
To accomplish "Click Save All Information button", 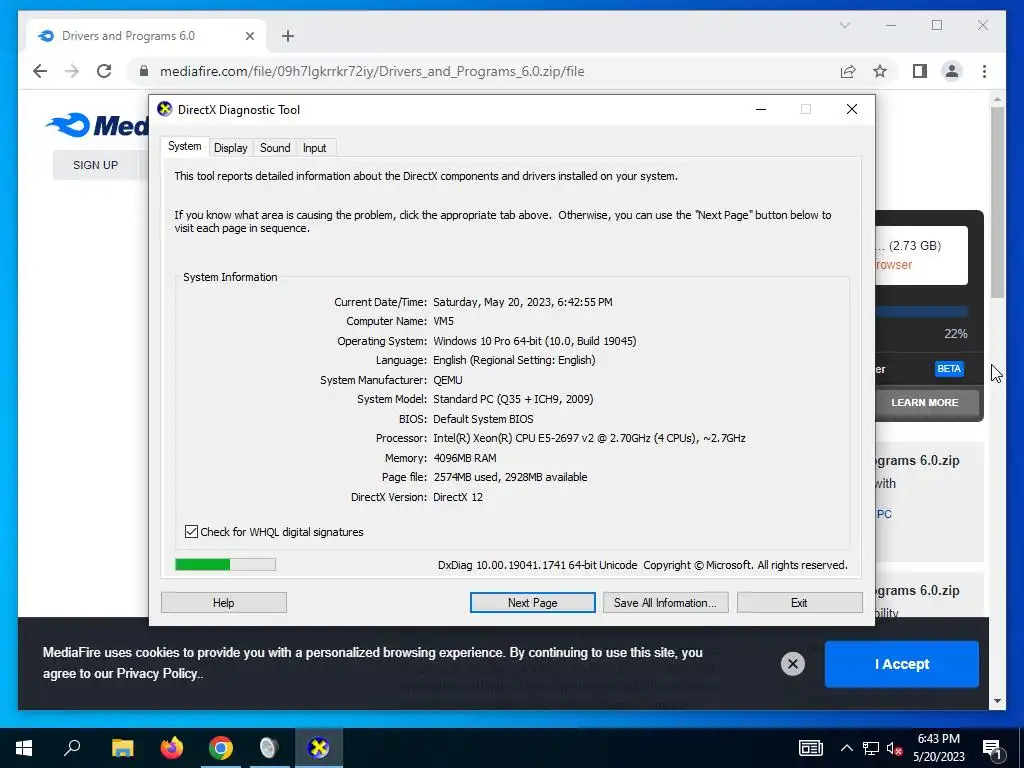I will click(x=665, y=603).
